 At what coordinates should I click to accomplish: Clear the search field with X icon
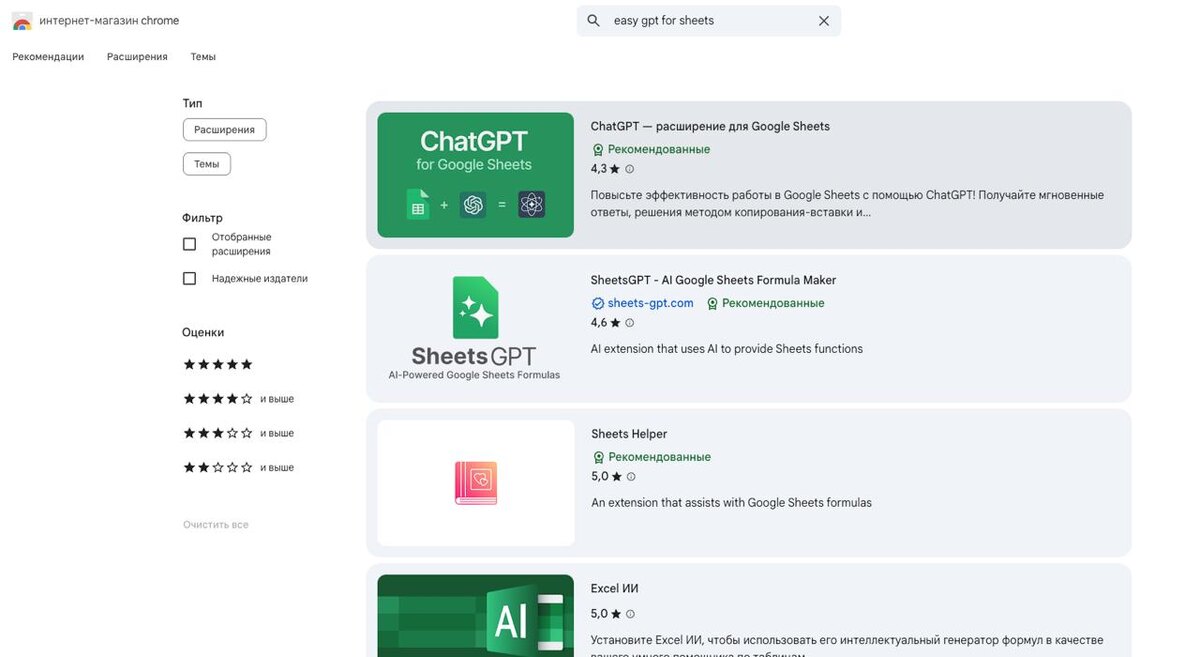[x=824, y=21]
